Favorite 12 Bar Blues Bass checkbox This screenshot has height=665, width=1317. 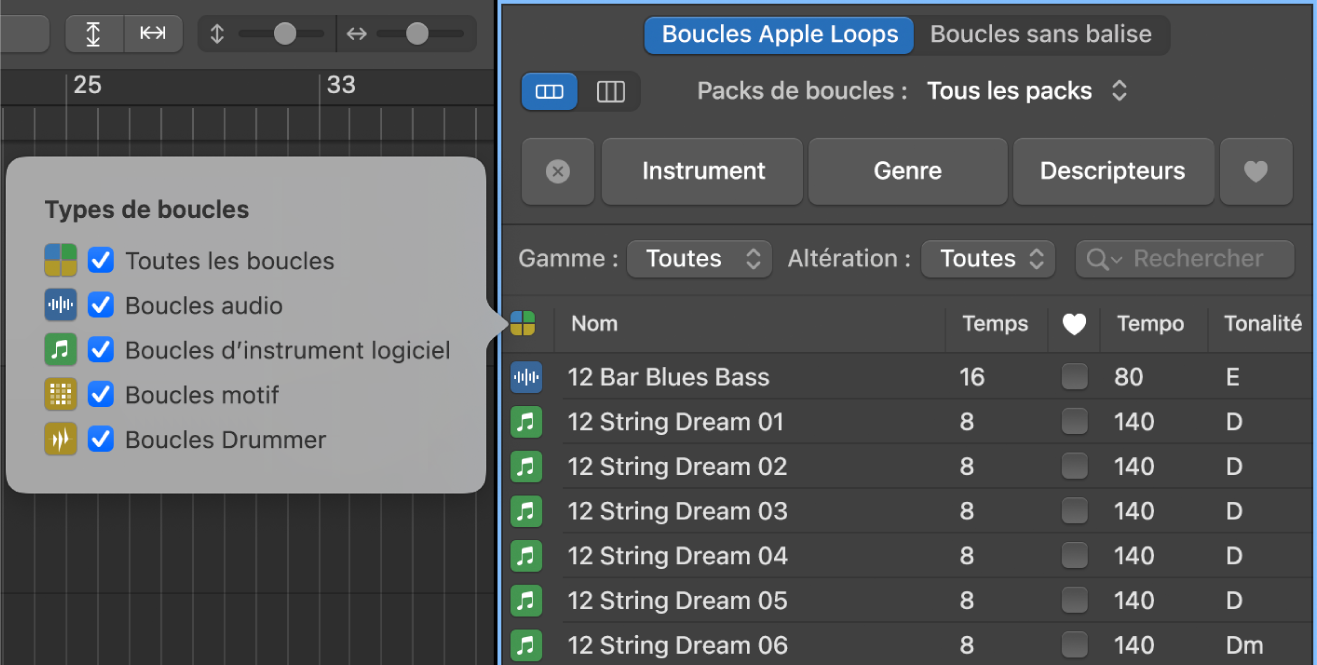coord(1074,377)
